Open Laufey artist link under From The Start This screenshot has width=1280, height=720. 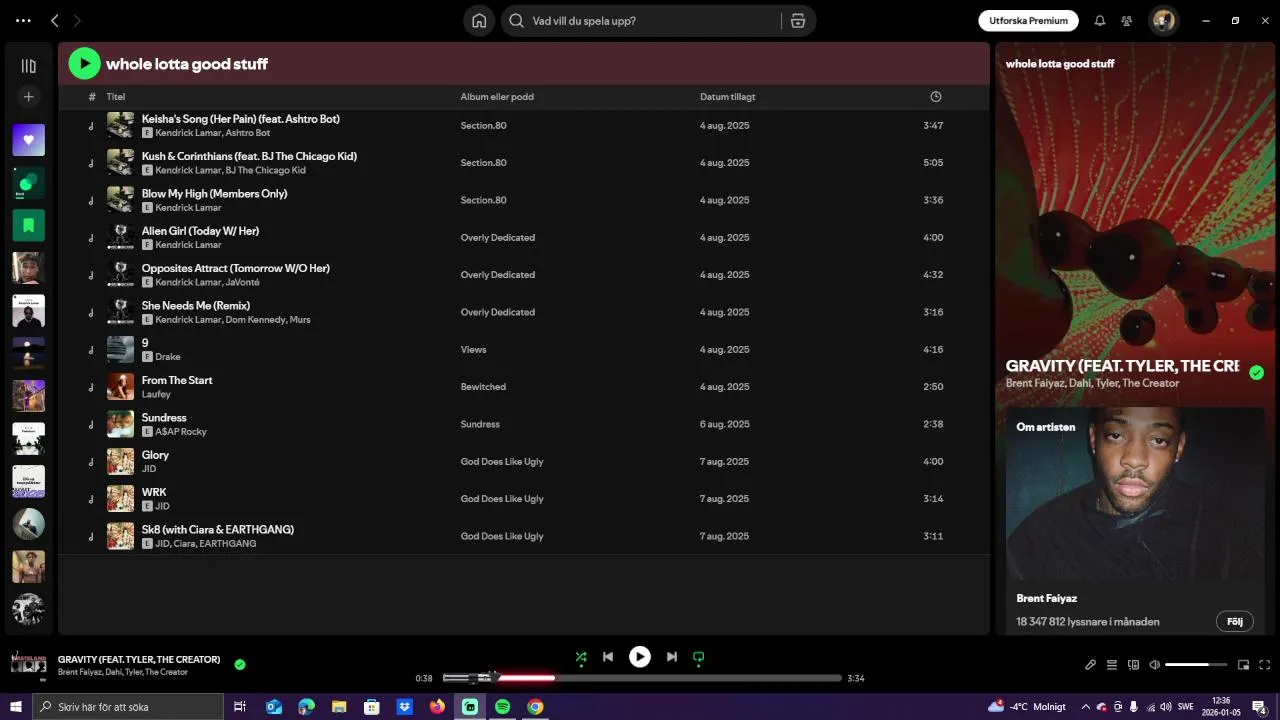(x=156, y=395)
